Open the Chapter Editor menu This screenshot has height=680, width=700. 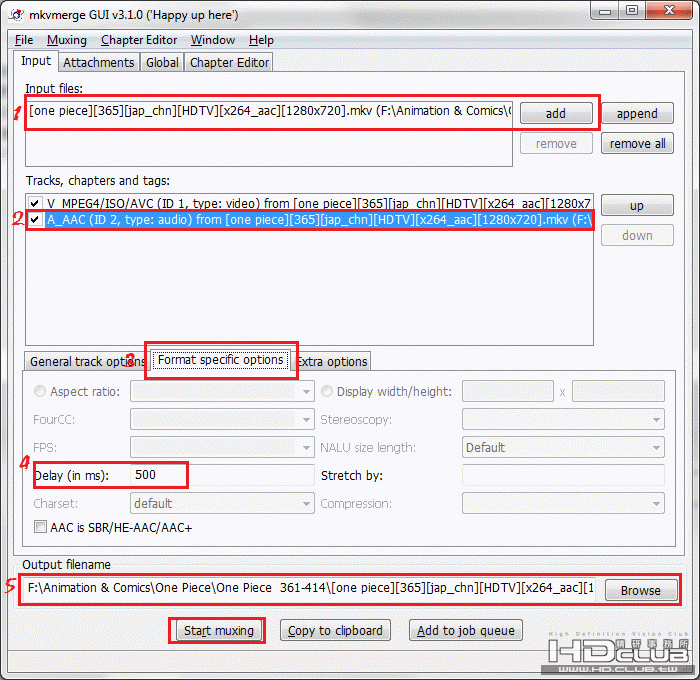tap(139, 40)
